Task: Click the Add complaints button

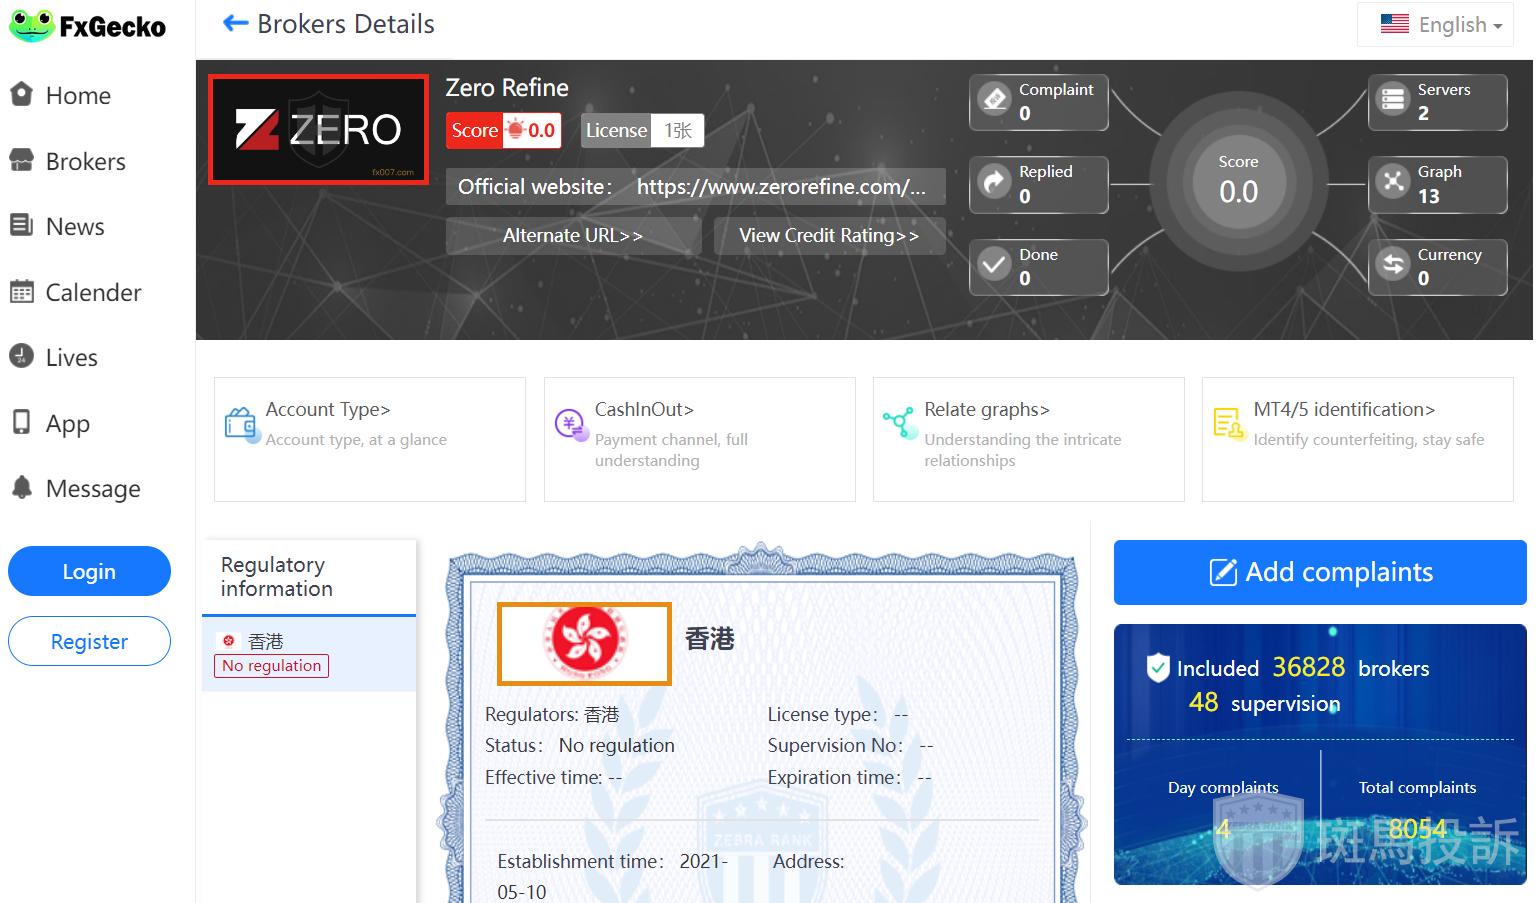Action: coord(1319,572)
